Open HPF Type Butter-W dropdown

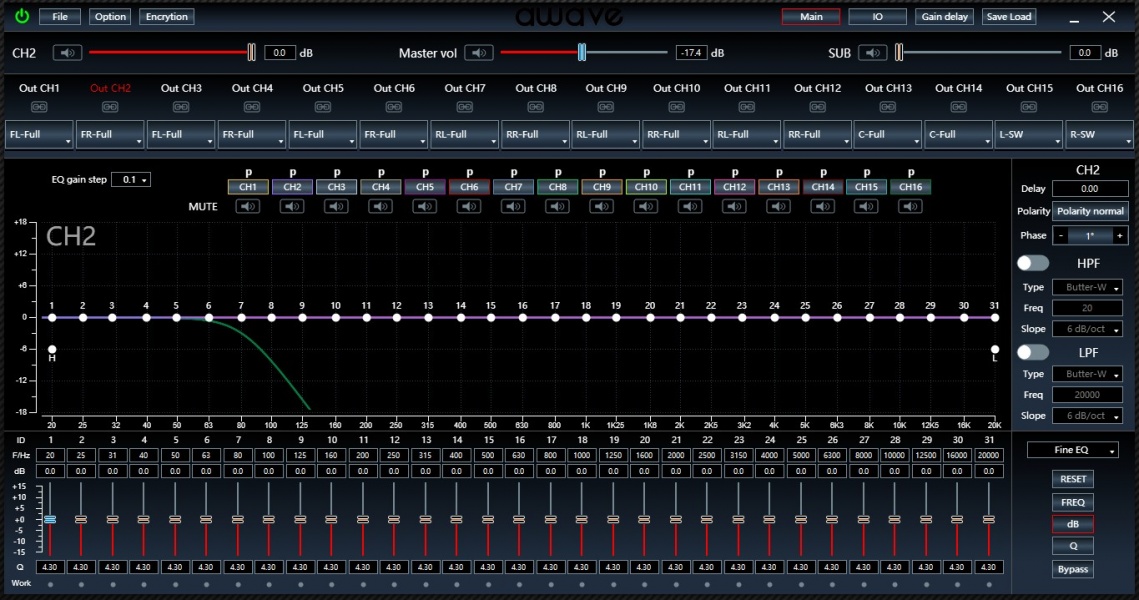(x=1087, y=288)
